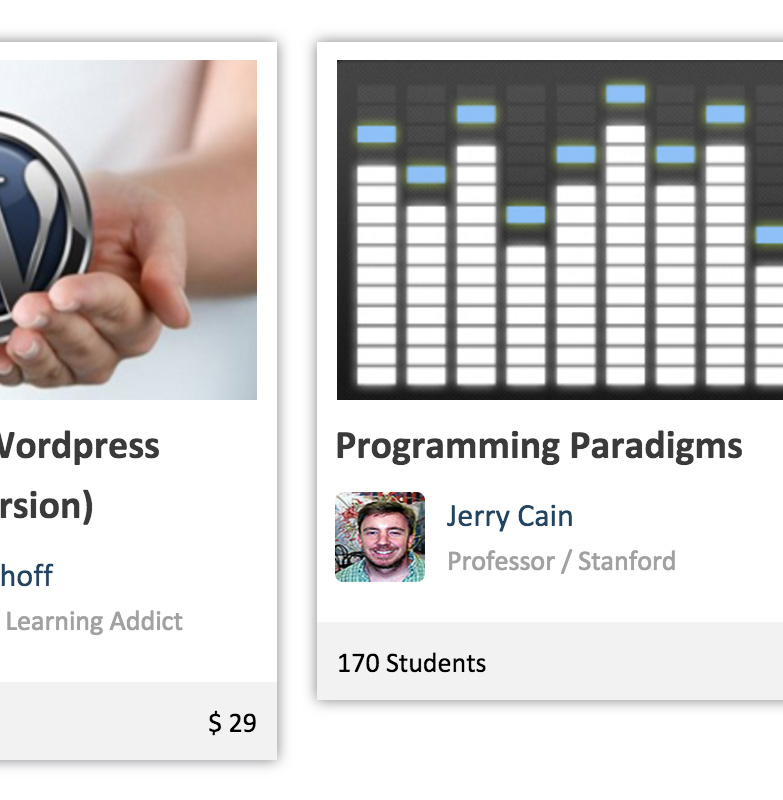Click the gray footer of Programming Paradigms card
Viewport: 783px width, 800px height.
[550, 661]
